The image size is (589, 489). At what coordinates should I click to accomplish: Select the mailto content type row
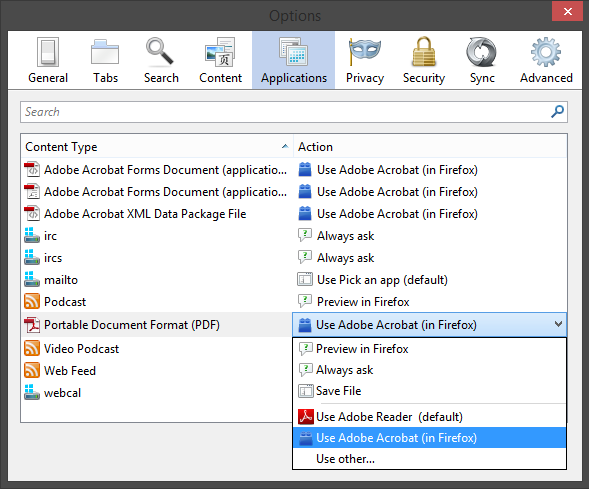tap(157, 280)
